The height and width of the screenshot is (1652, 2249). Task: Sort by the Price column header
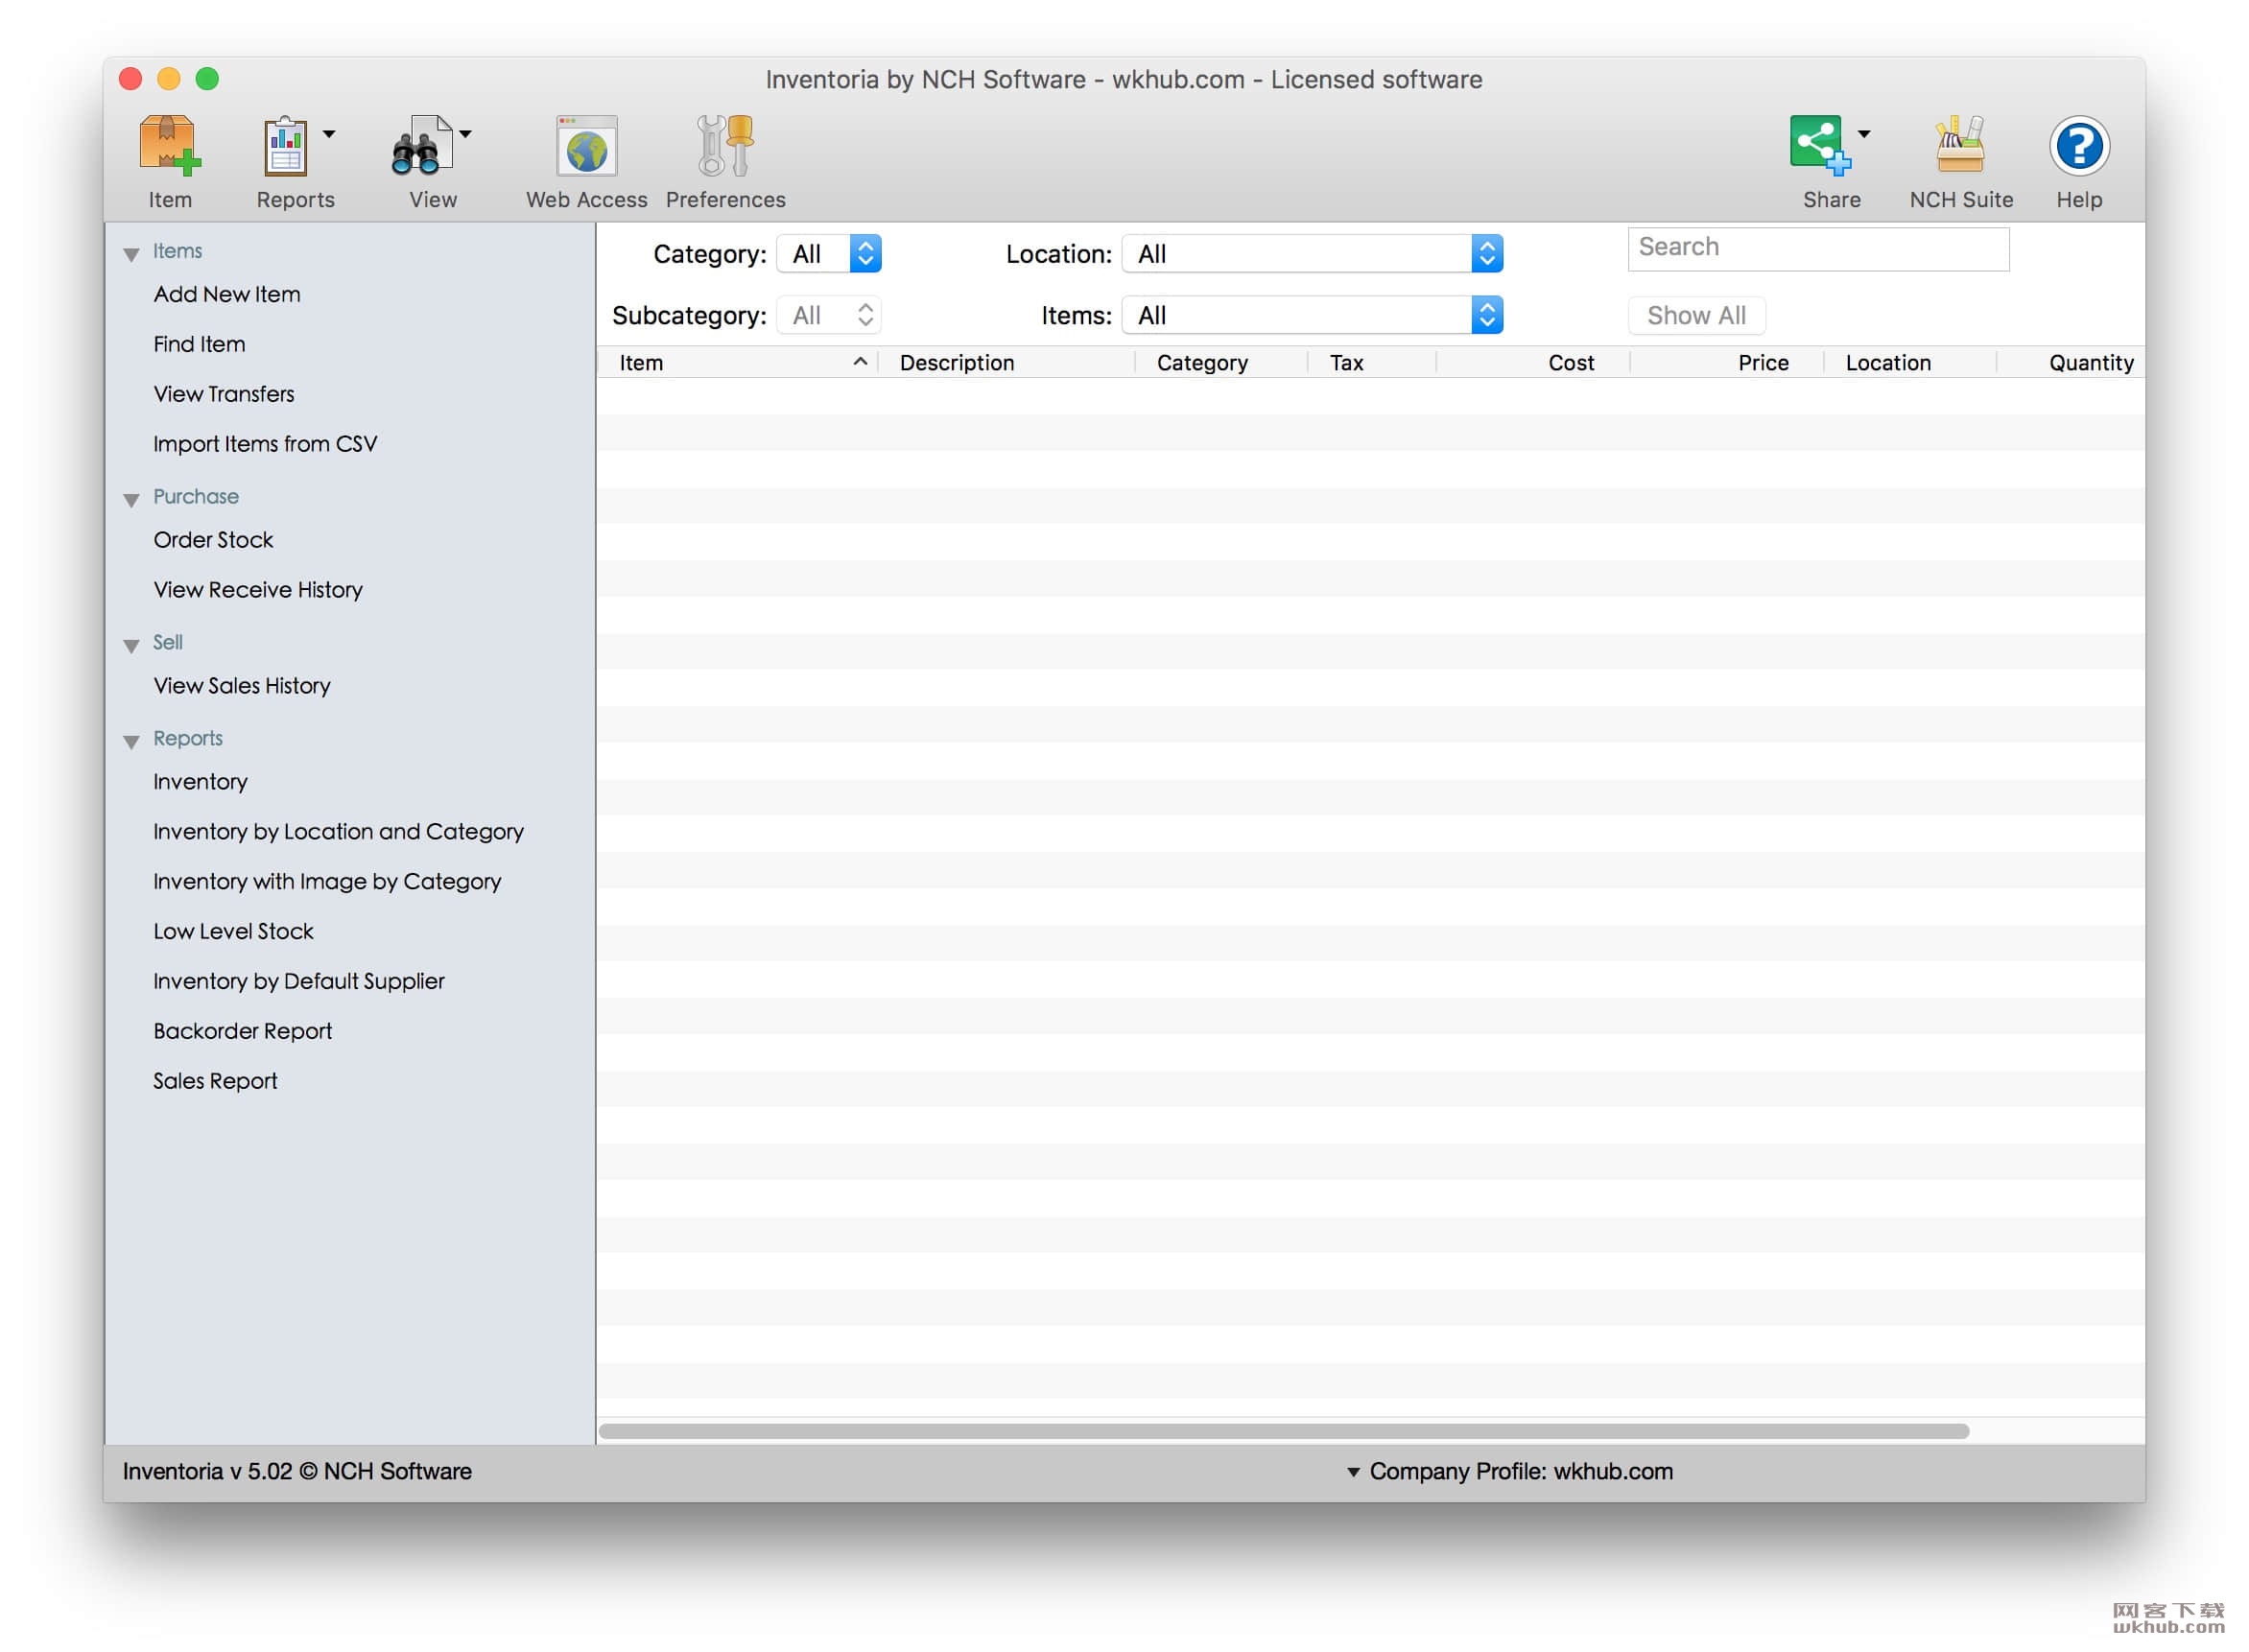(x=1727, y=363)
